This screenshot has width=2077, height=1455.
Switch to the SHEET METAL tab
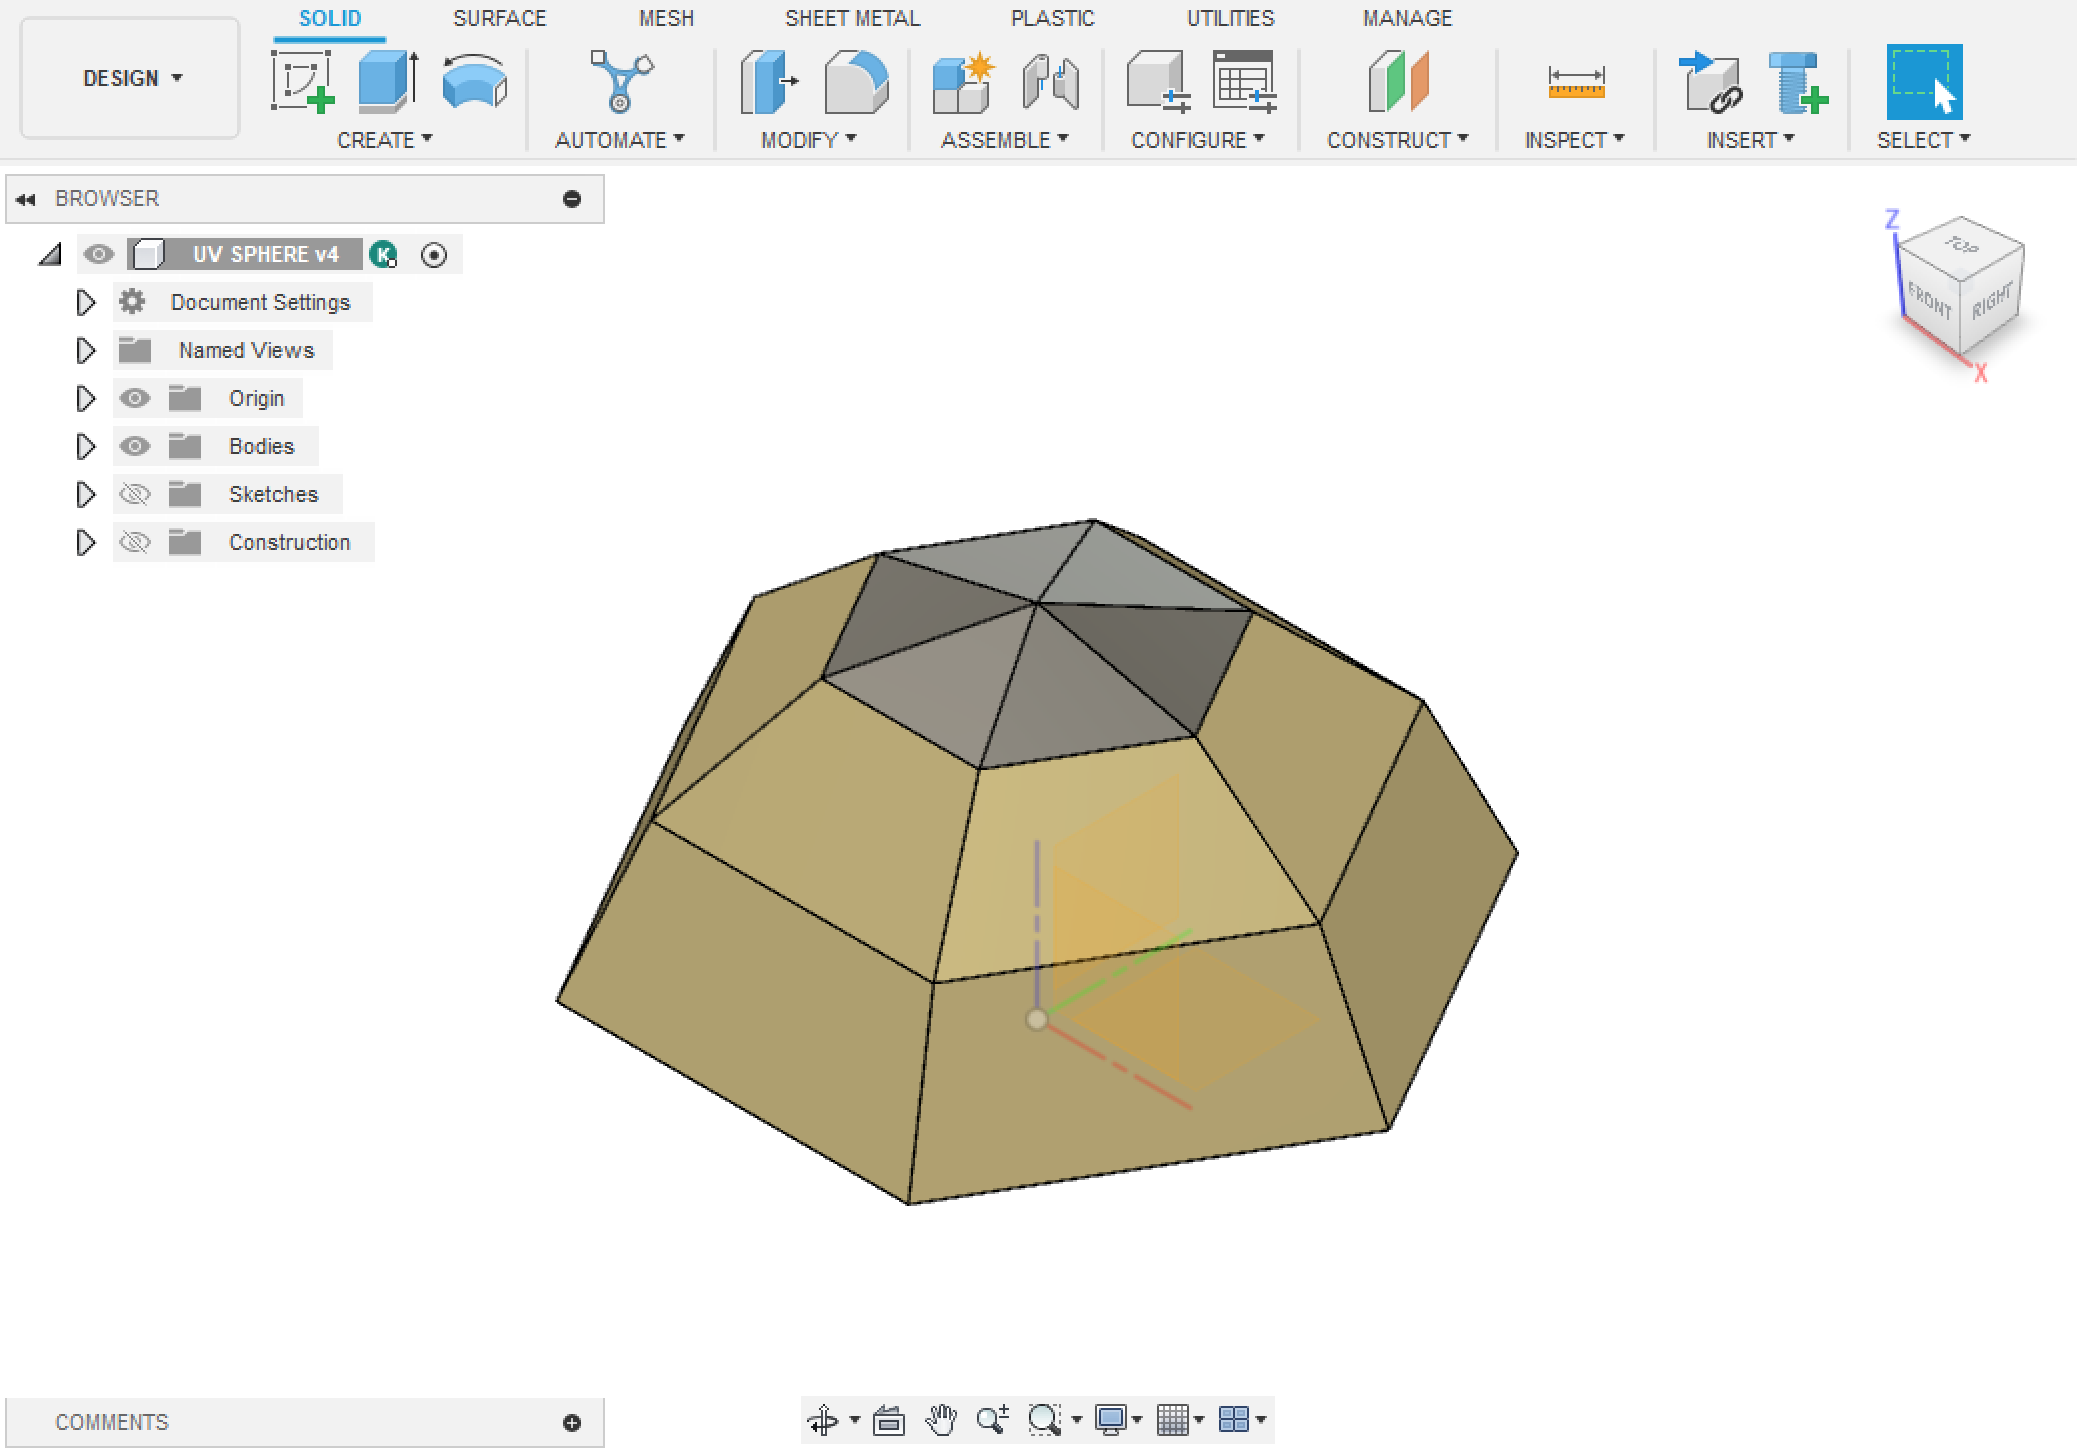852,18
